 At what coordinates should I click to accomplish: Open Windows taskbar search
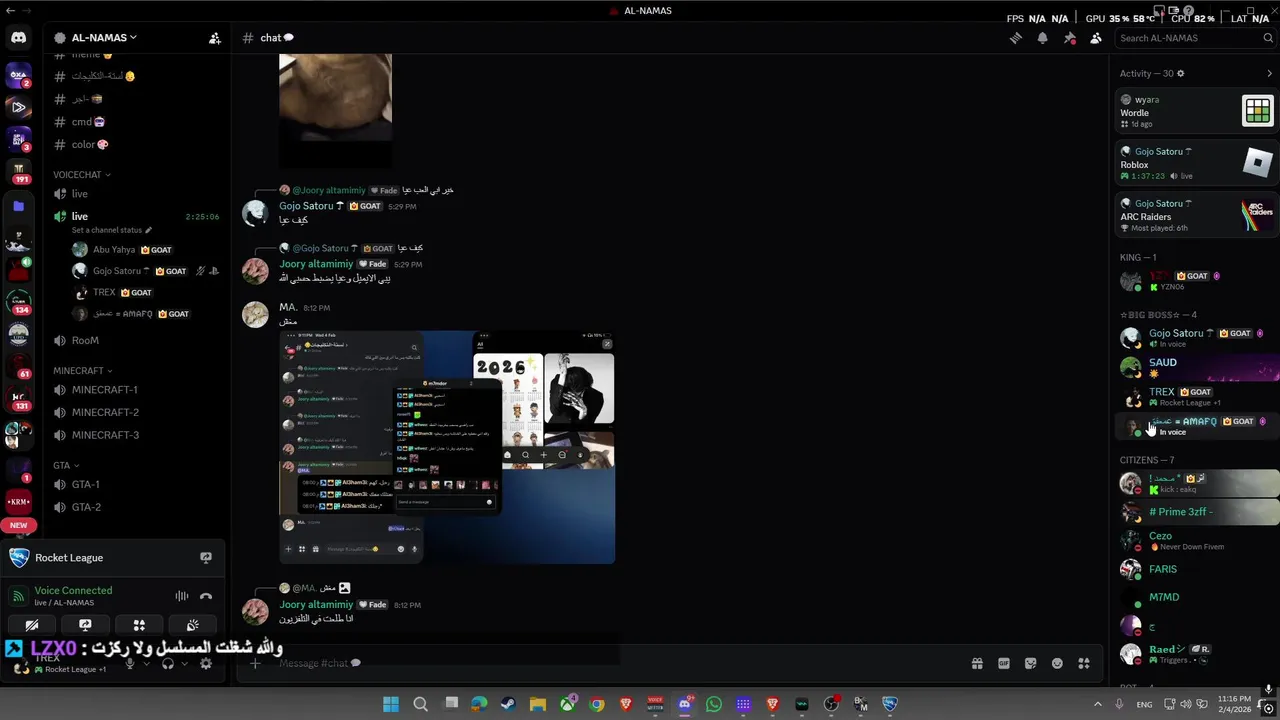click(x=420, y=704)
